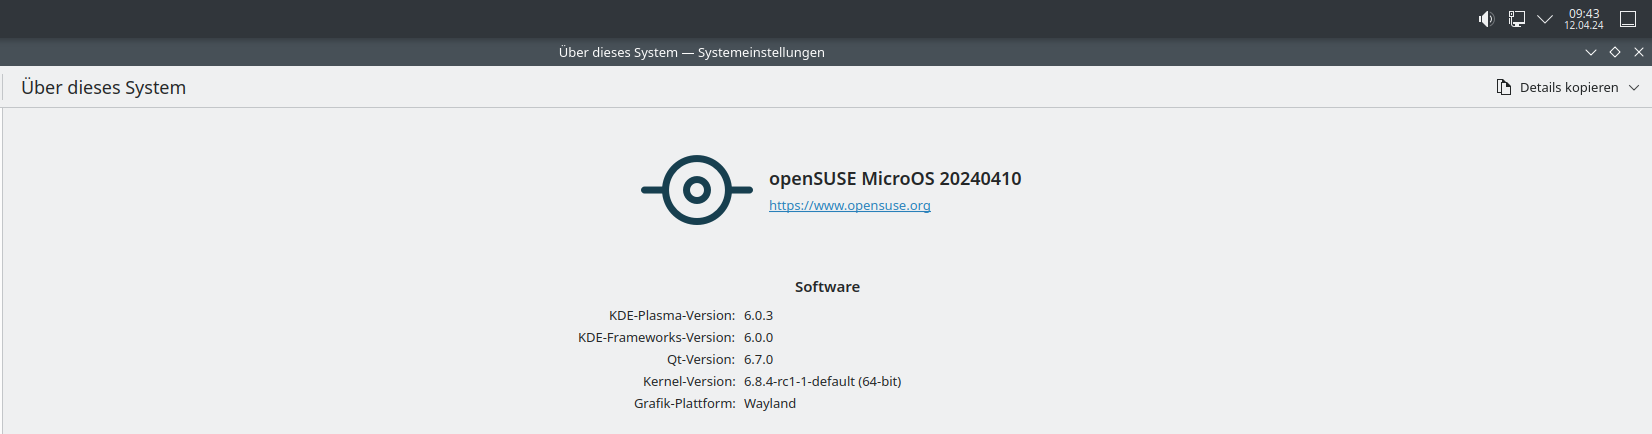Click the openSUSE MicroOS logo

[x=696, y=190]
